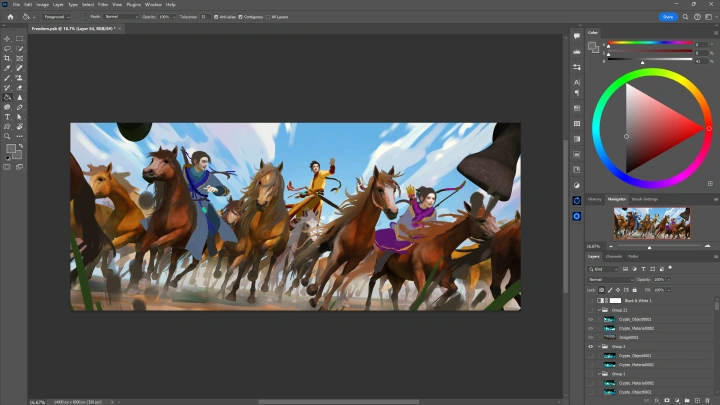Open the Image menu

click(x=42, y=5)
